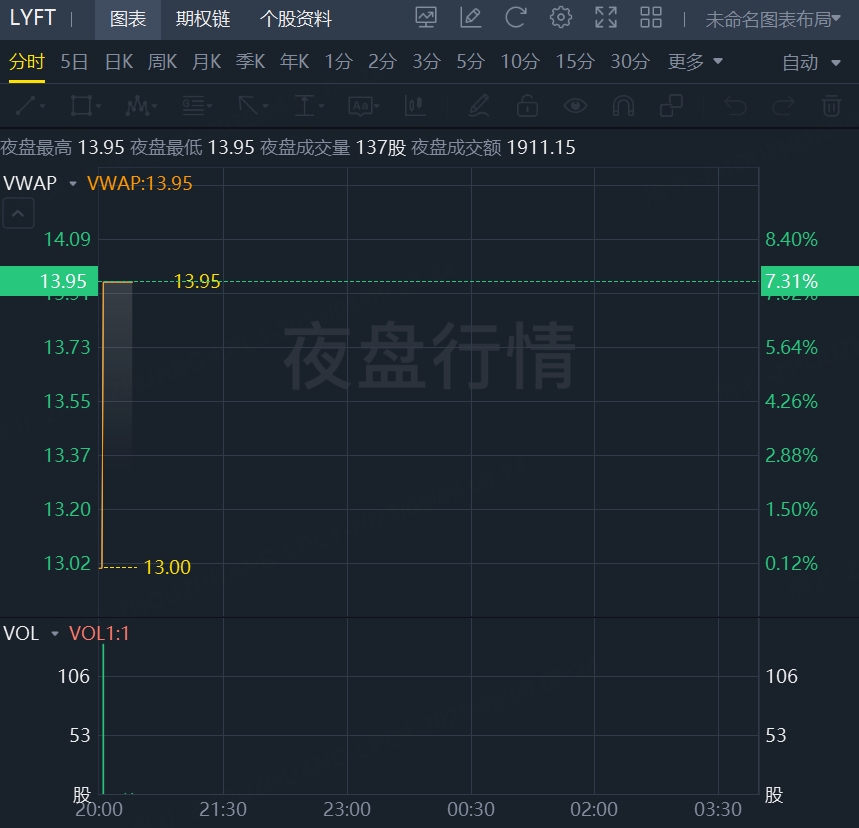Select the 分时 timeframe
This screenshot has width=859, height=828.
[x=27, y=61]
